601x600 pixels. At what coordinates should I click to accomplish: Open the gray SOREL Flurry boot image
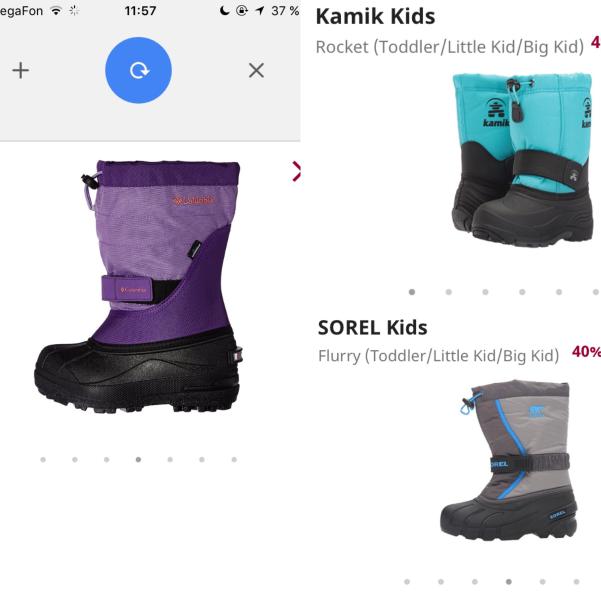click(509, 460)
